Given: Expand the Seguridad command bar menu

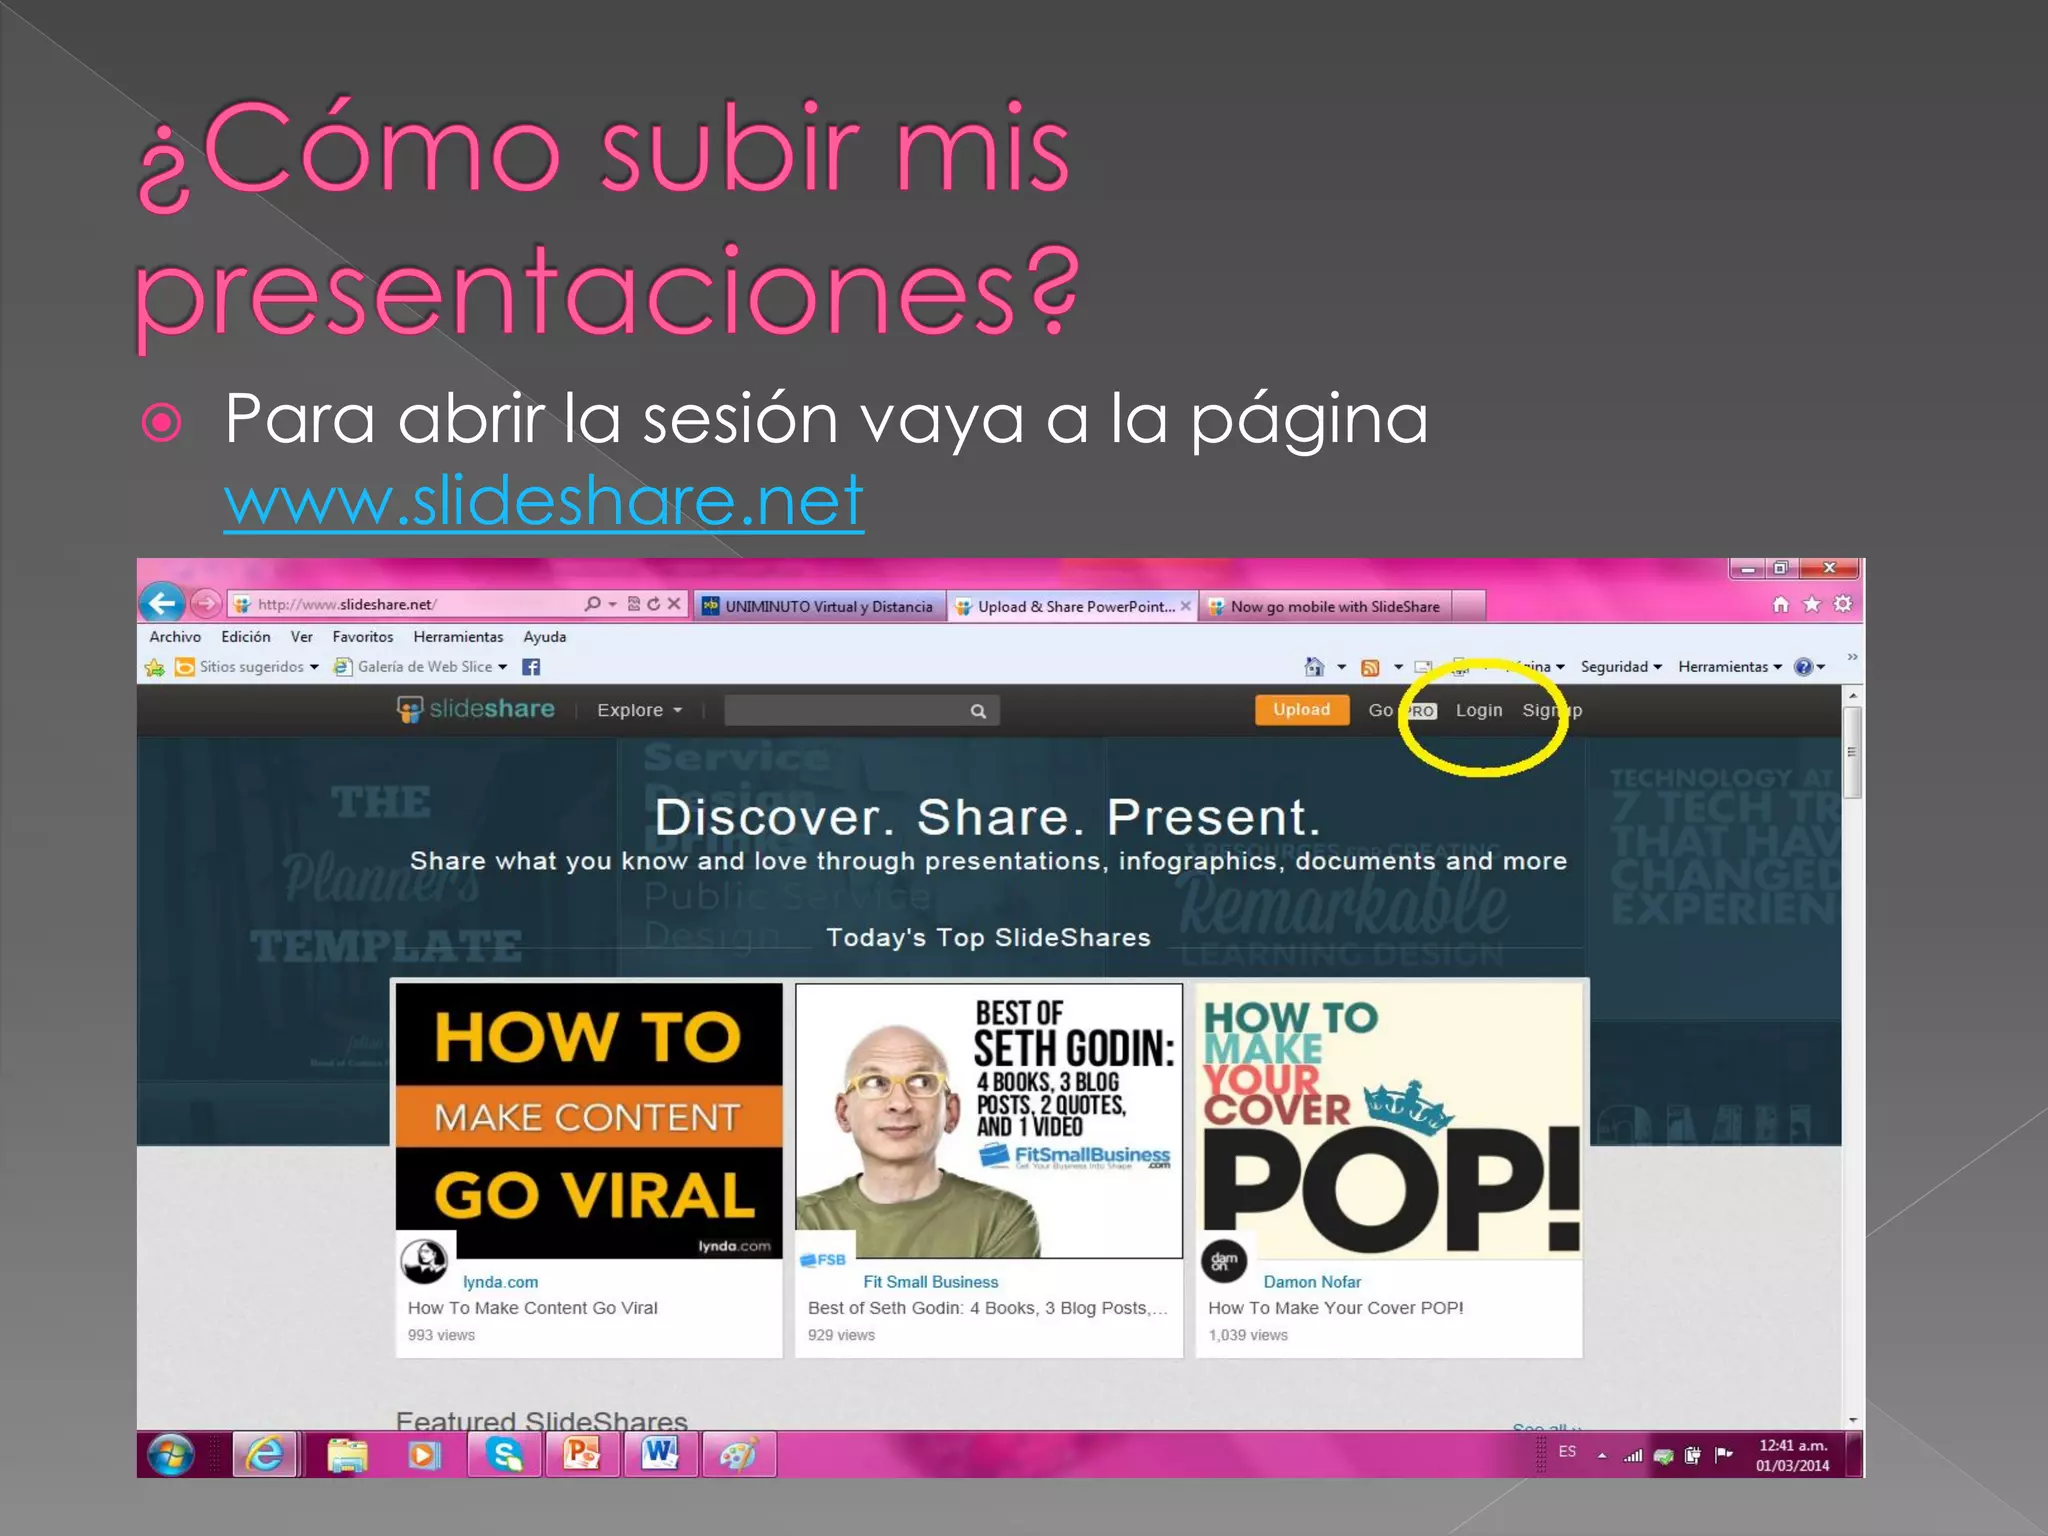Looking at the screenshot, I should (x=1621, y=667).
